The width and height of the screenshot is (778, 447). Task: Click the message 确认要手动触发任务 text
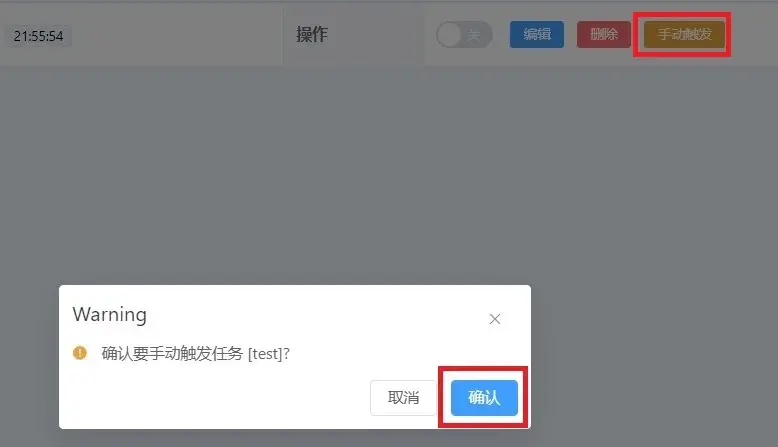[172, 353]
